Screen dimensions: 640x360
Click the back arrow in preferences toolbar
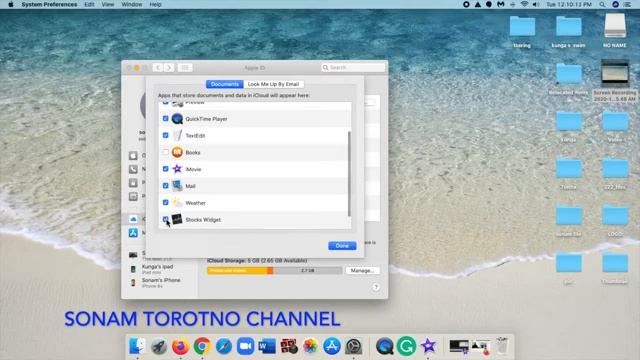[x=158, y=68]
